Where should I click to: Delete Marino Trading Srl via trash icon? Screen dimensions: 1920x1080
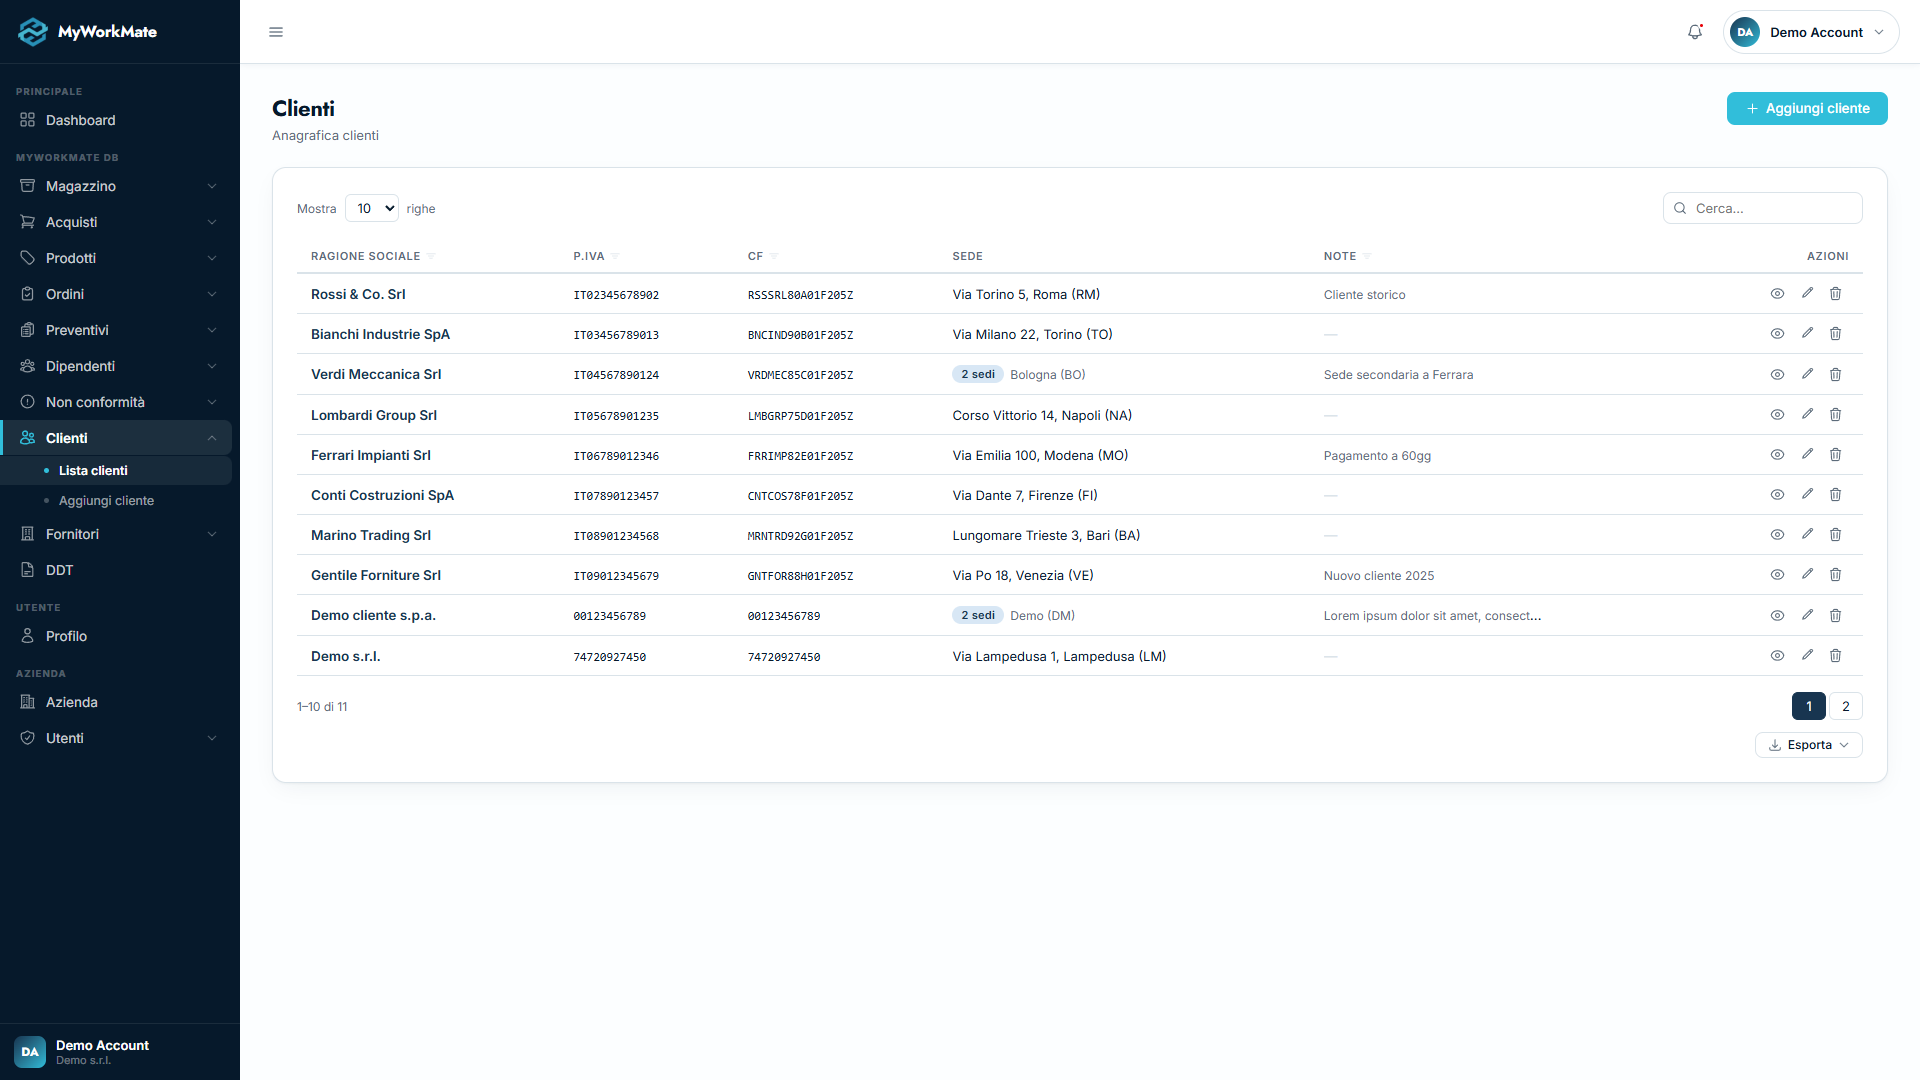tap(1835, 535)
